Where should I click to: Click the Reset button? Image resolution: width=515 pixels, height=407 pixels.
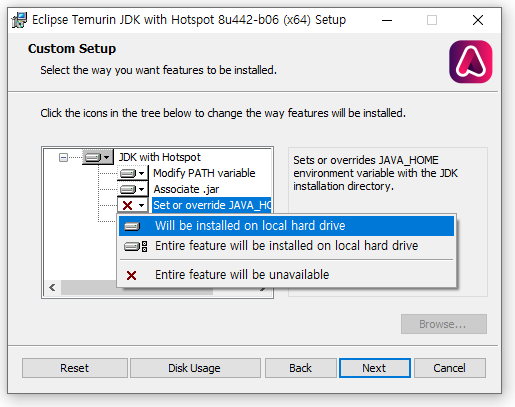click(75, 368)
